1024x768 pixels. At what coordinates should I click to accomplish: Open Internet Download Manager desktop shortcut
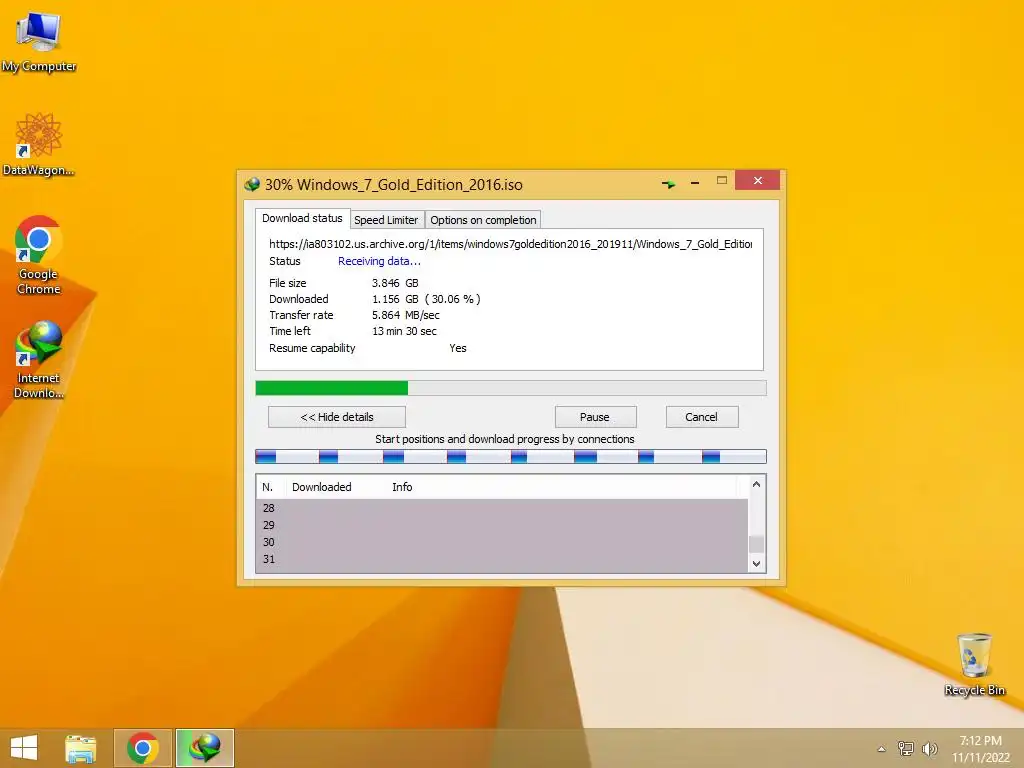point(39,359)
